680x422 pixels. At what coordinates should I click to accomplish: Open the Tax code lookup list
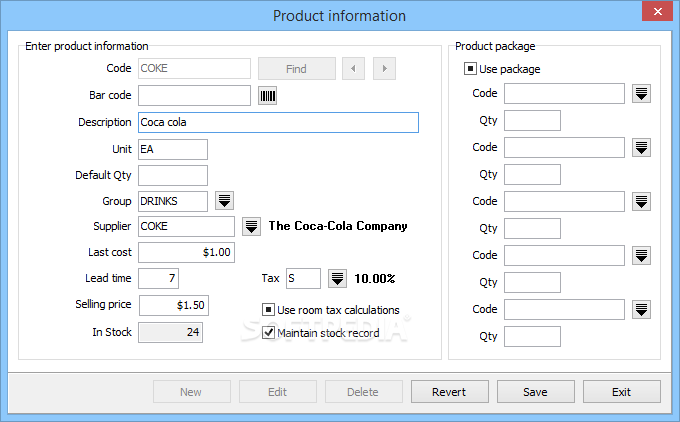tap(337, 278)
